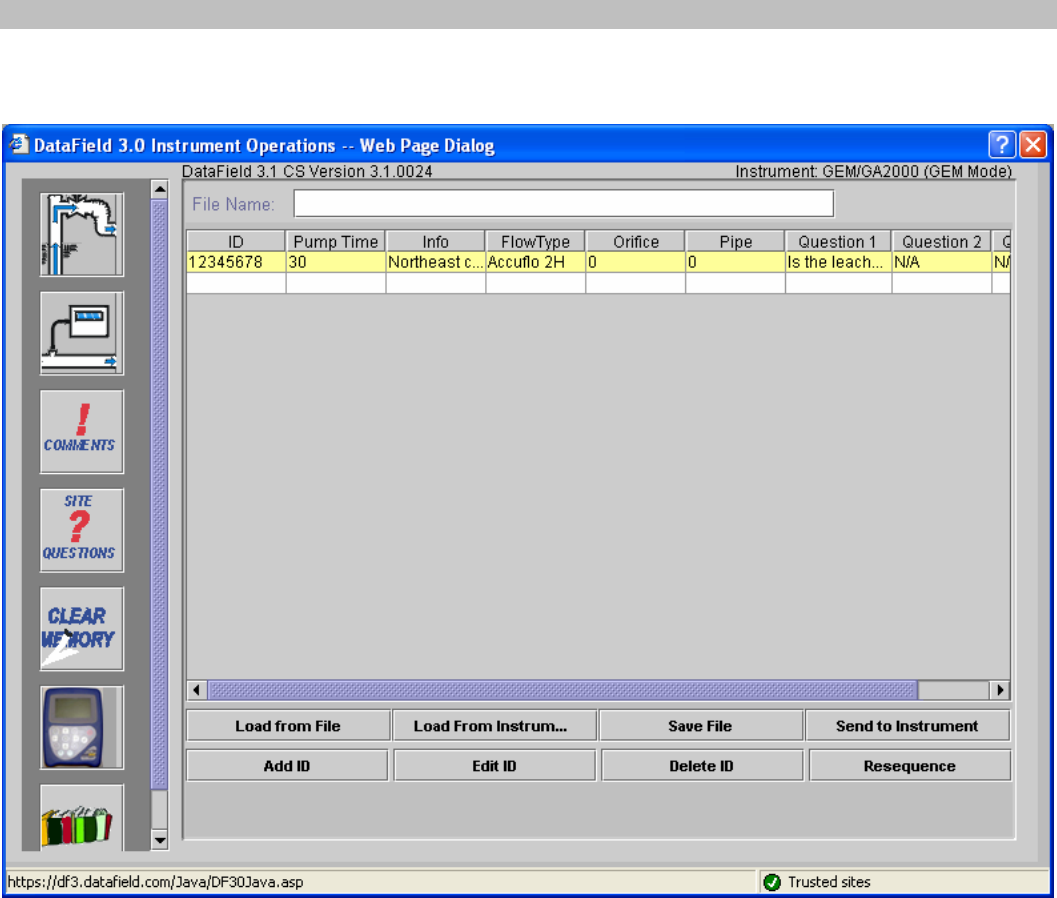The image size is (1057, 898).
Task: Open the instrument probe monitor icon
Action: 82,333
